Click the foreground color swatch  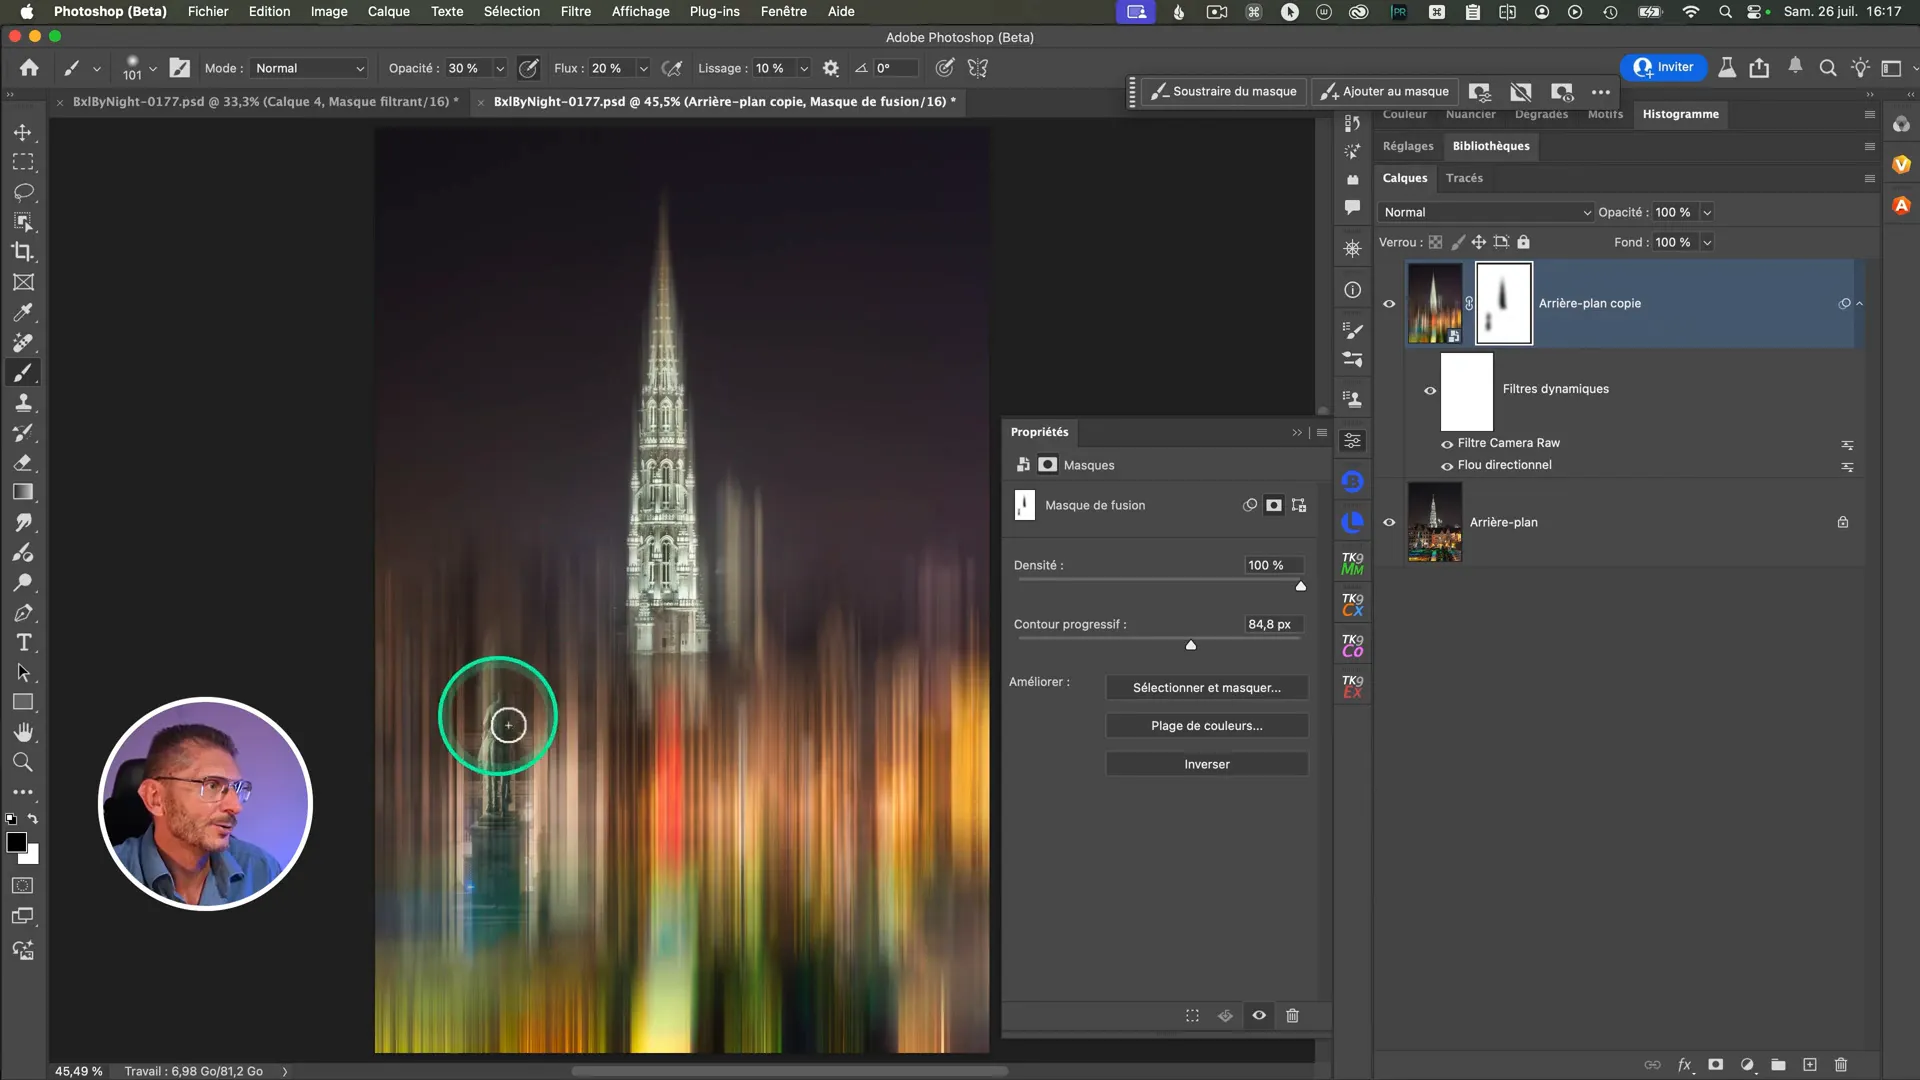tap(17, 843)
